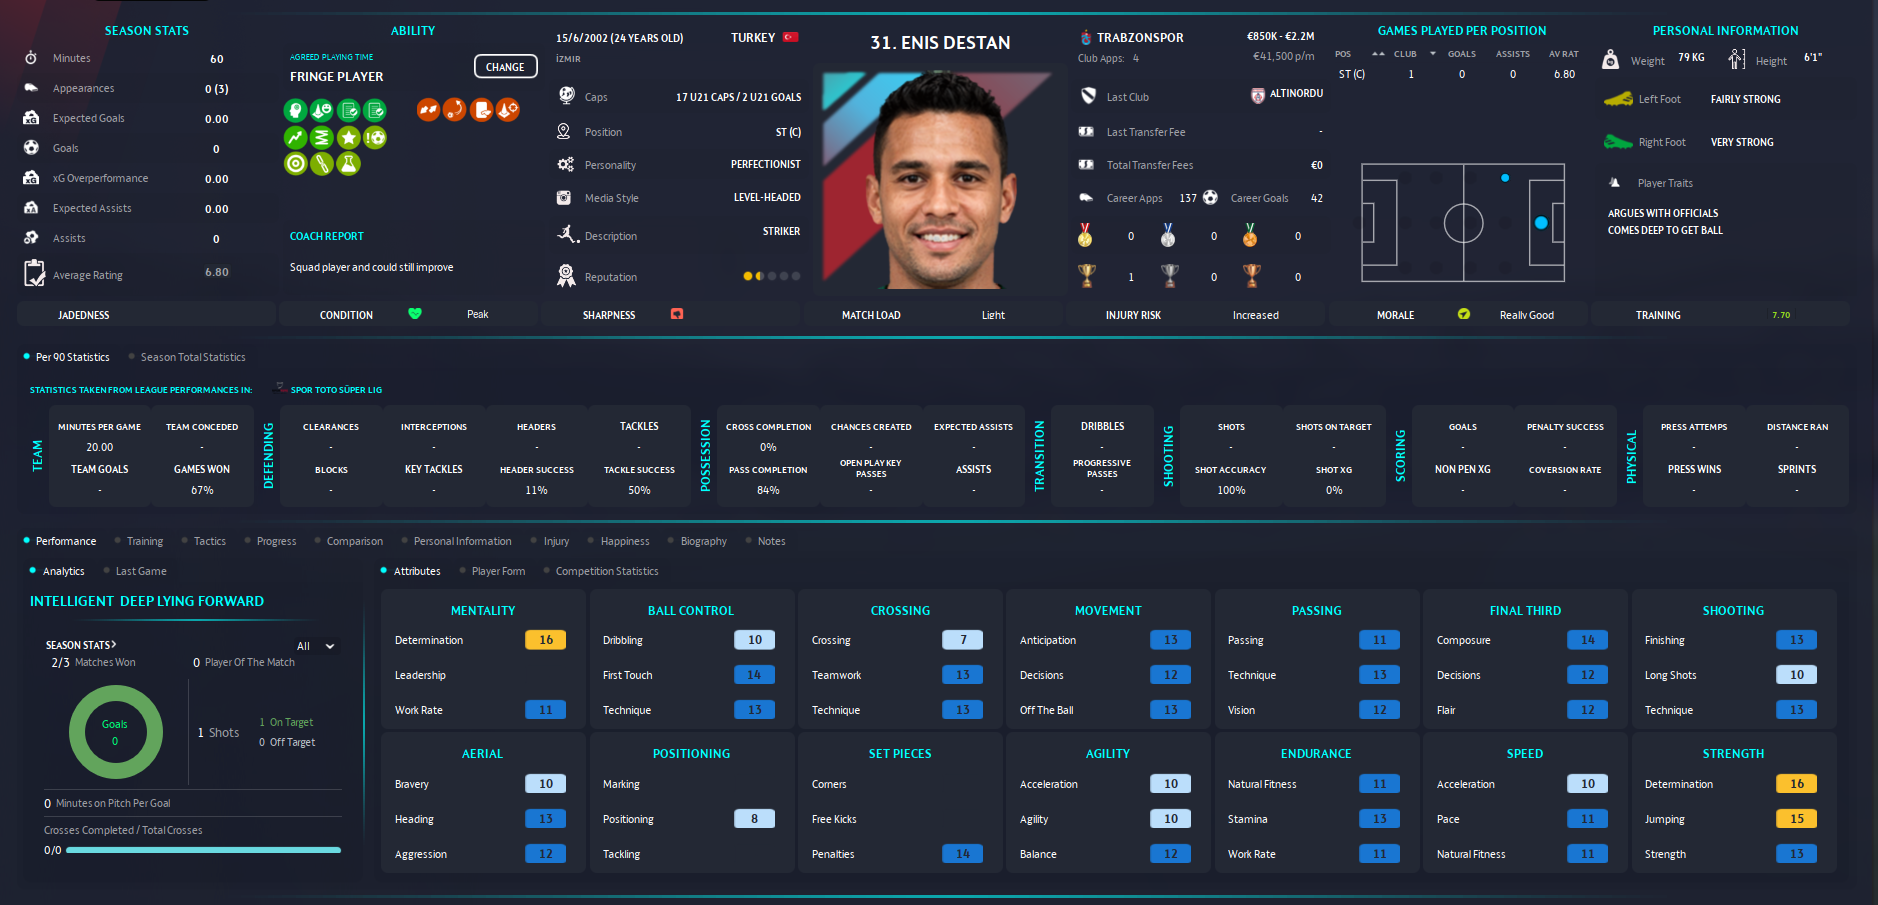Click the green star ability icon
The height and width of the screenshot is (905, 1878).
tap(348, 137)
